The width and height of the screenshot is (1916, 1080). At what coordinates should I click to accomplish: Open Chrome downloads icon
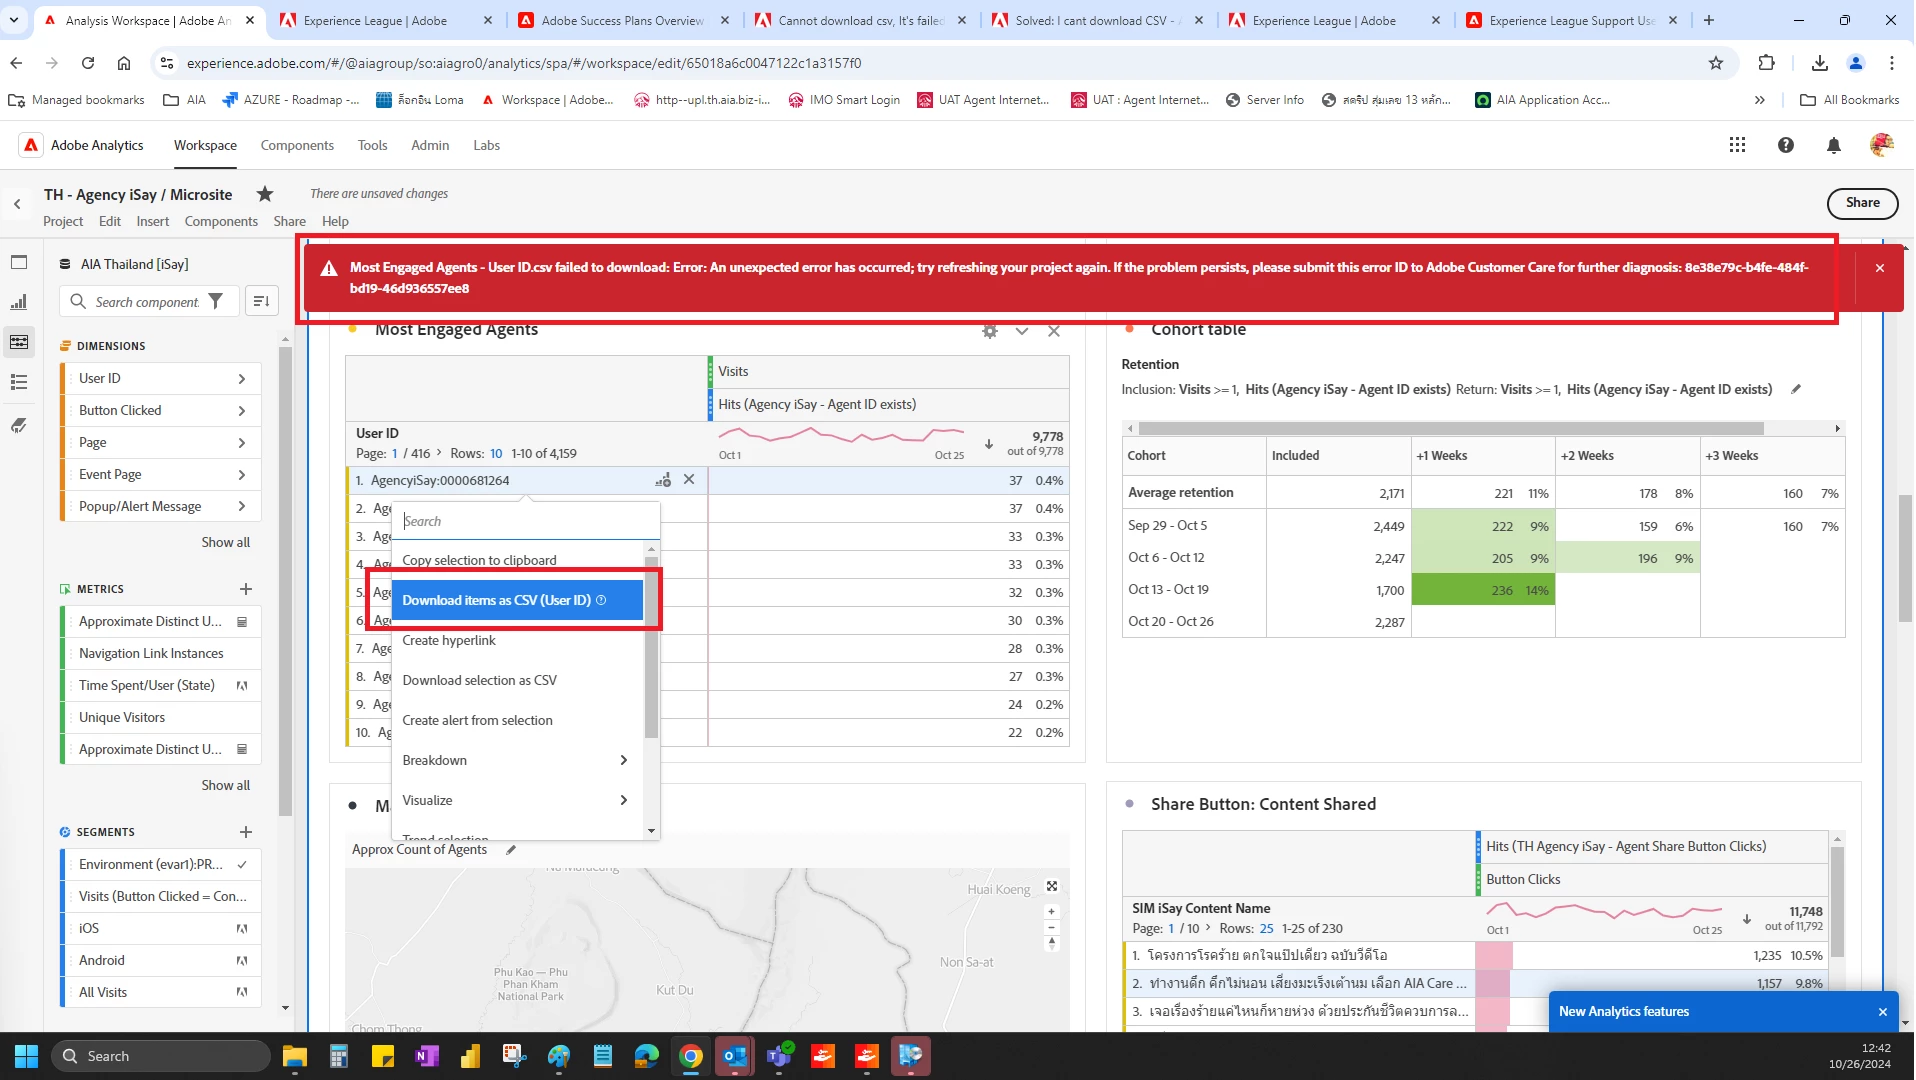coord(1820,63)
